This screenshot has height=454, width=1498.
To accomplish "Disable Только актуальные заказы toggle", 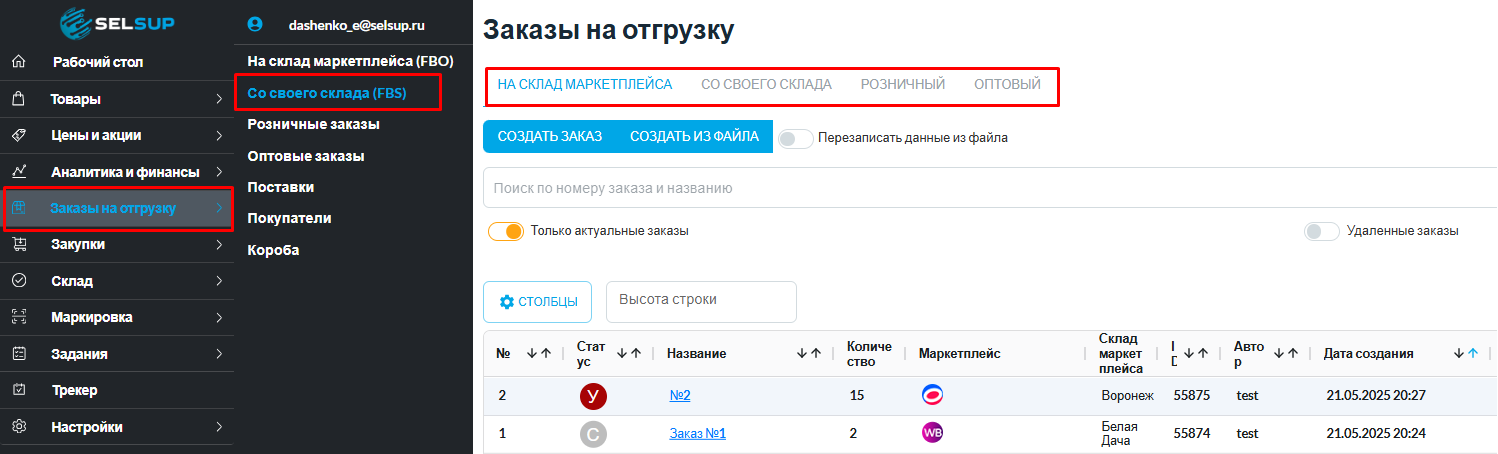I will pyautogui.click(x=506, y=231).
